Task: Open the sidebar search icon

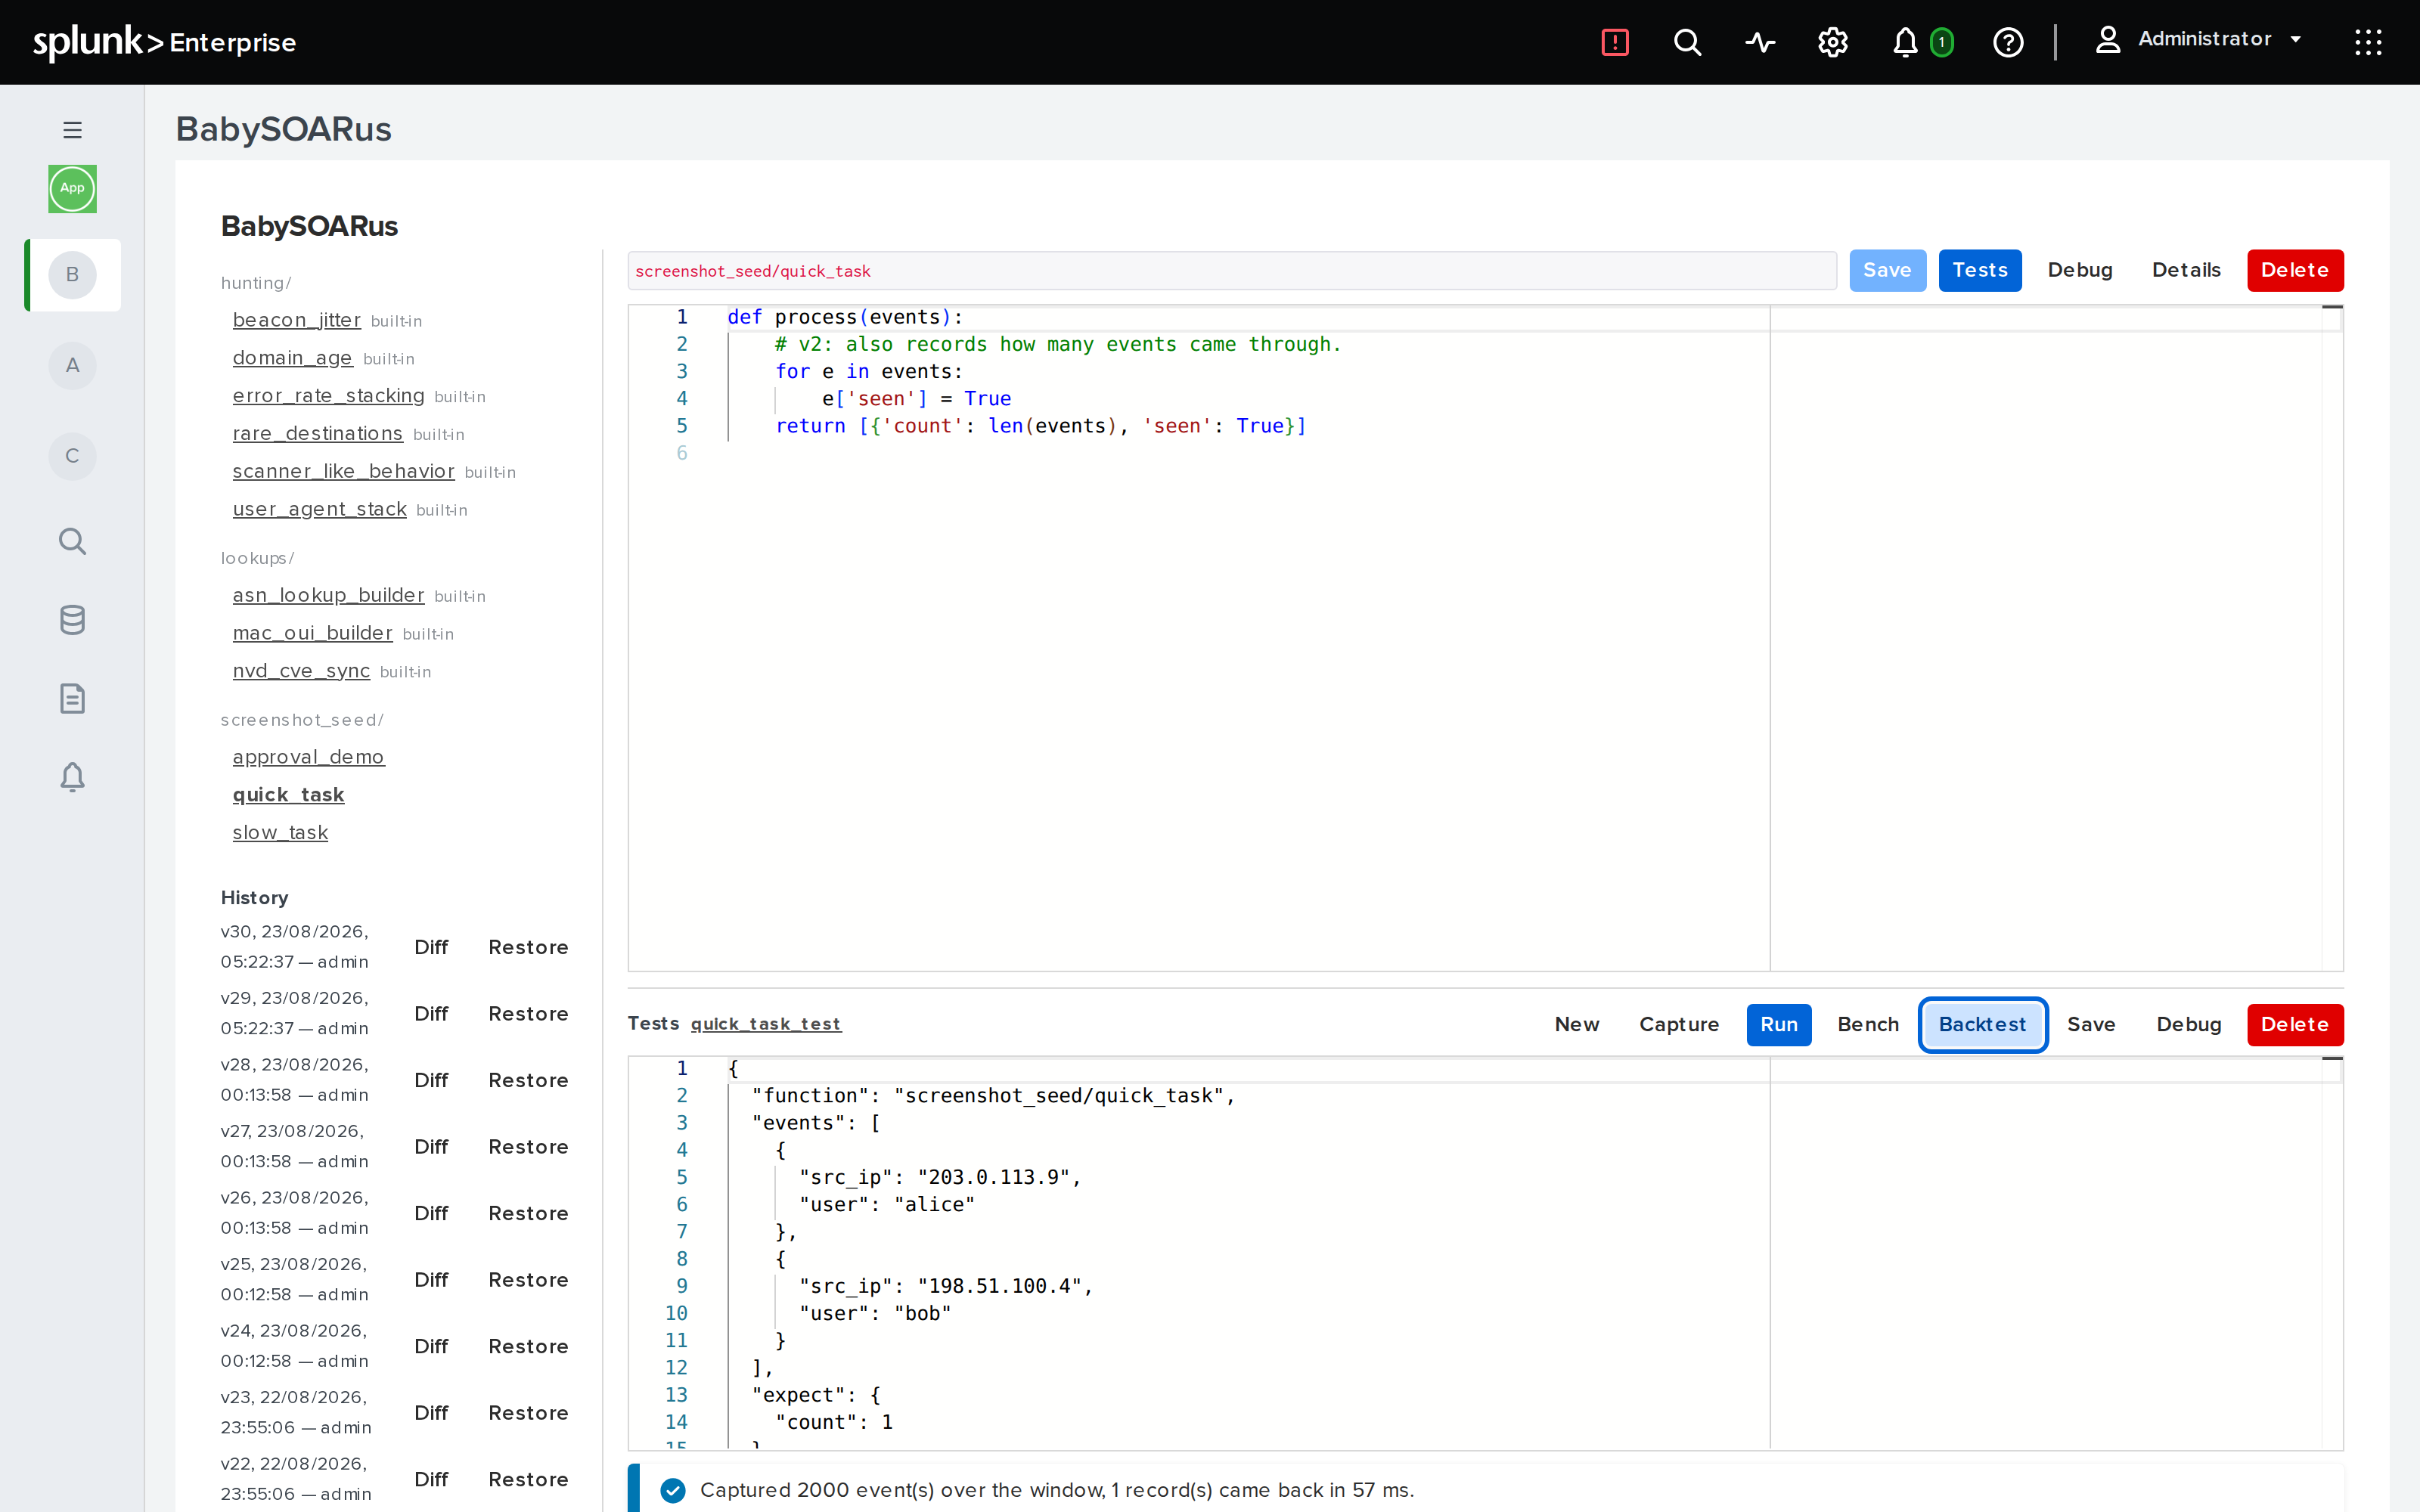Action: (x=72, y=541)
